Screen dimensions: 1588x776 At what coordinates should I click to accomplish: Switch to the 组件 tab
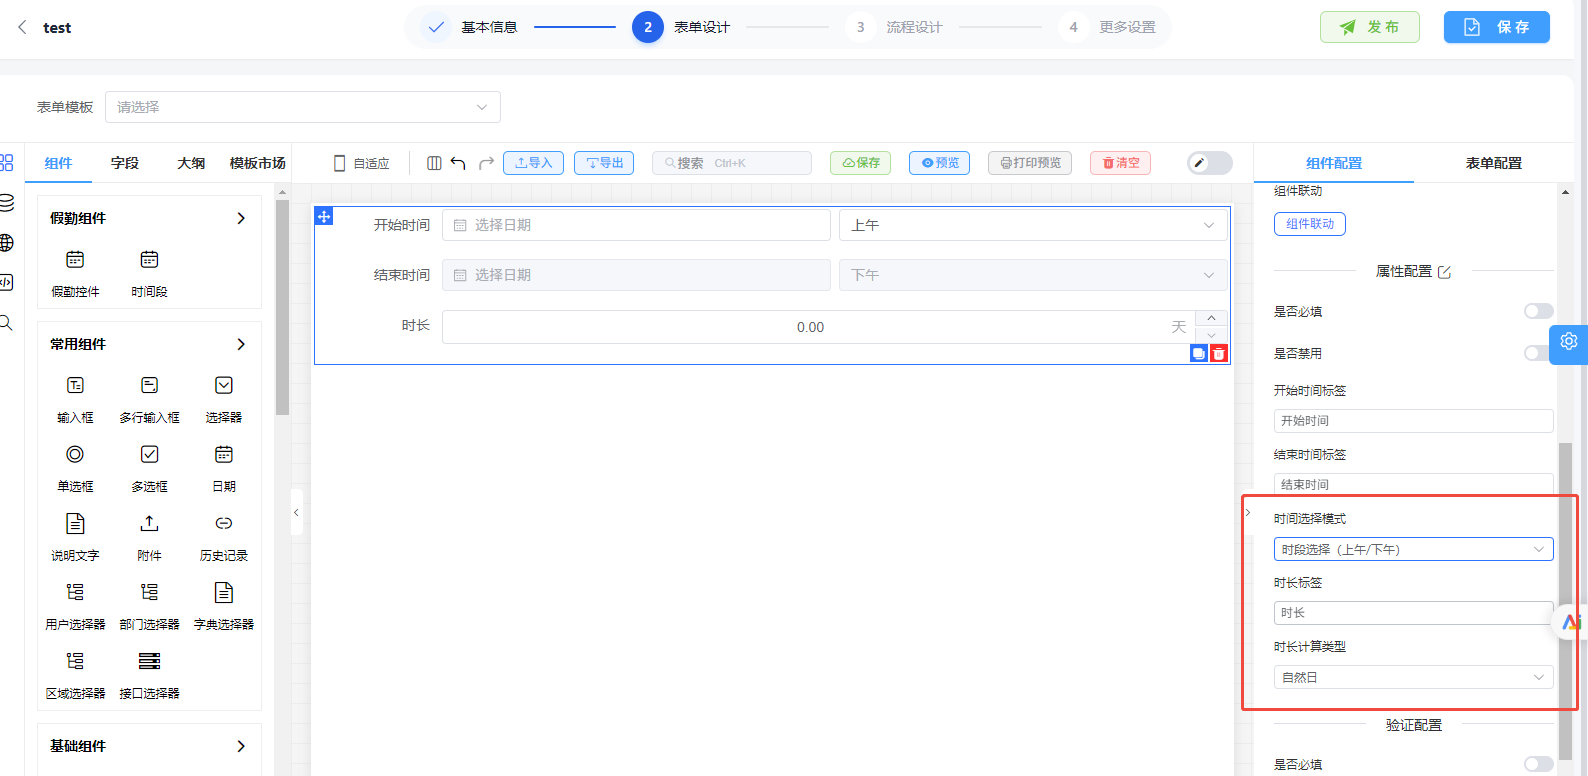tap(58, 163)
